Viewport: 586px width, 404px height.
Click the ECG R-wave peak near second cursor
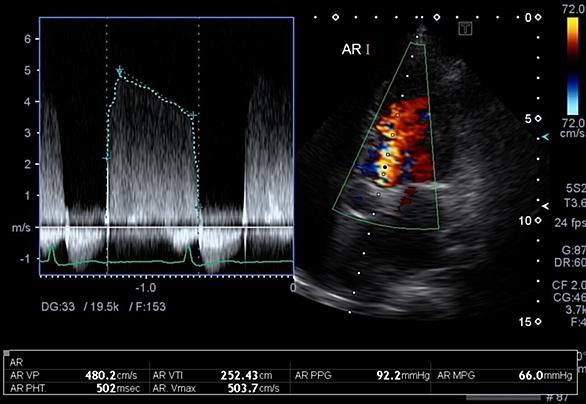tap(188, 247)
